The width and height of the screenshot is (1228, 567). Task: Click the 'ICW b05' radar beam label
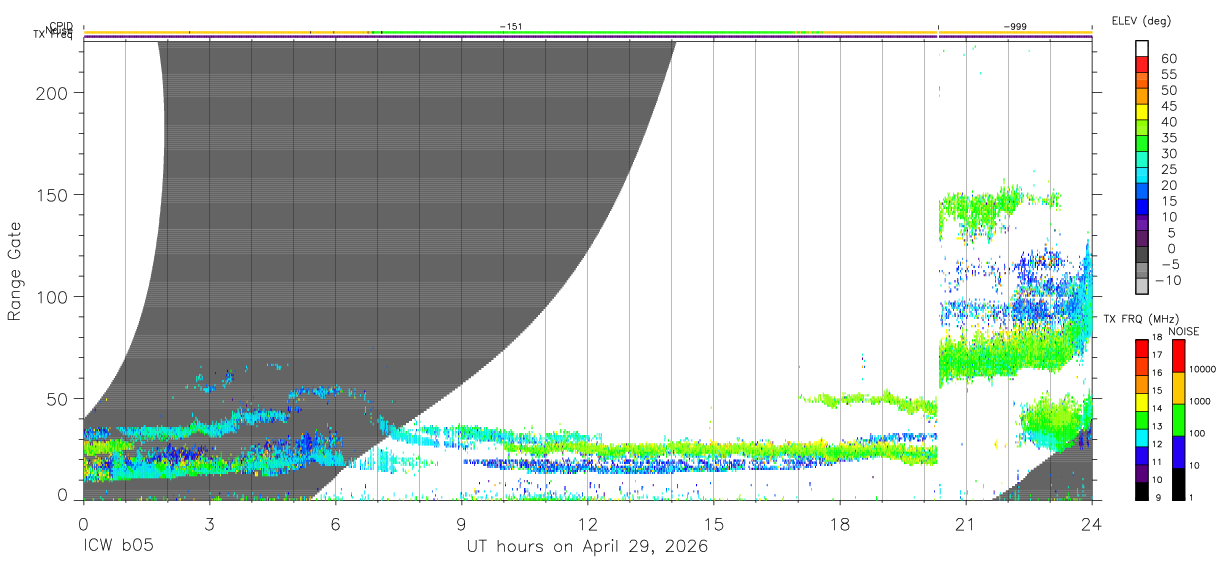[x=118, y=547]
